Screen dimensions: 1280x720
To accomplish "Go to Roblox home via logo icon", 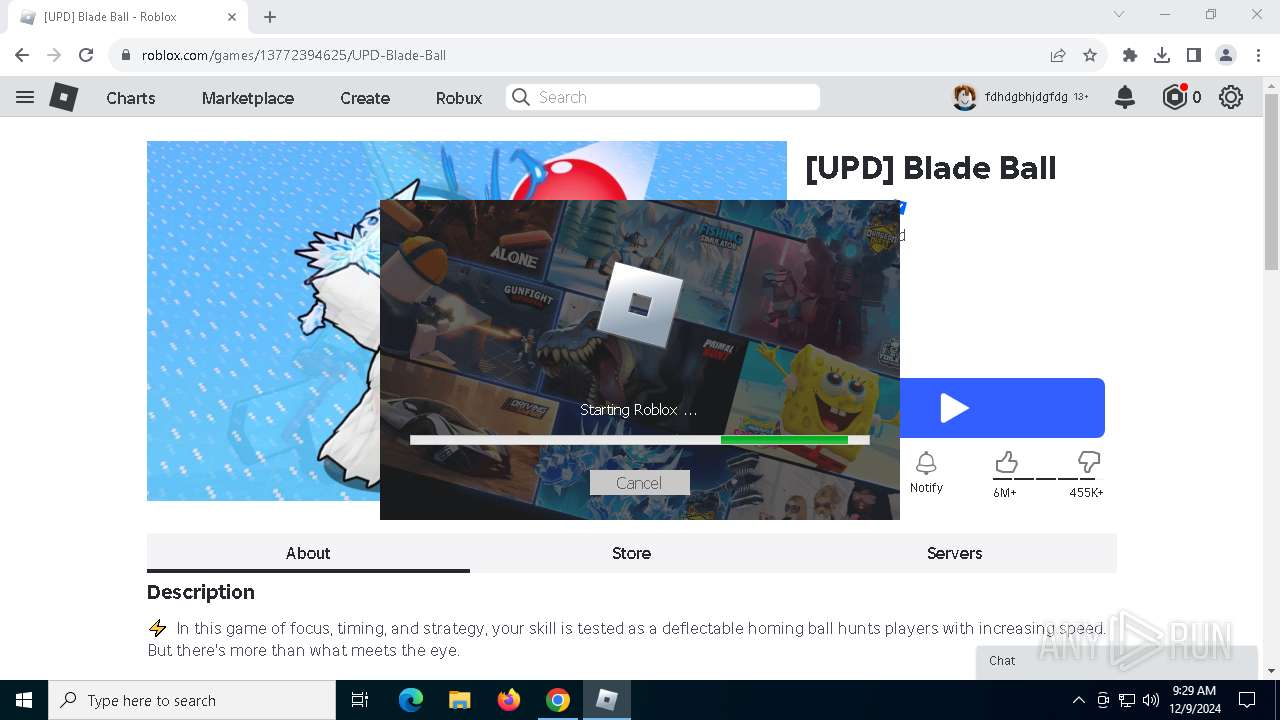I will click(x=64, y=97).
